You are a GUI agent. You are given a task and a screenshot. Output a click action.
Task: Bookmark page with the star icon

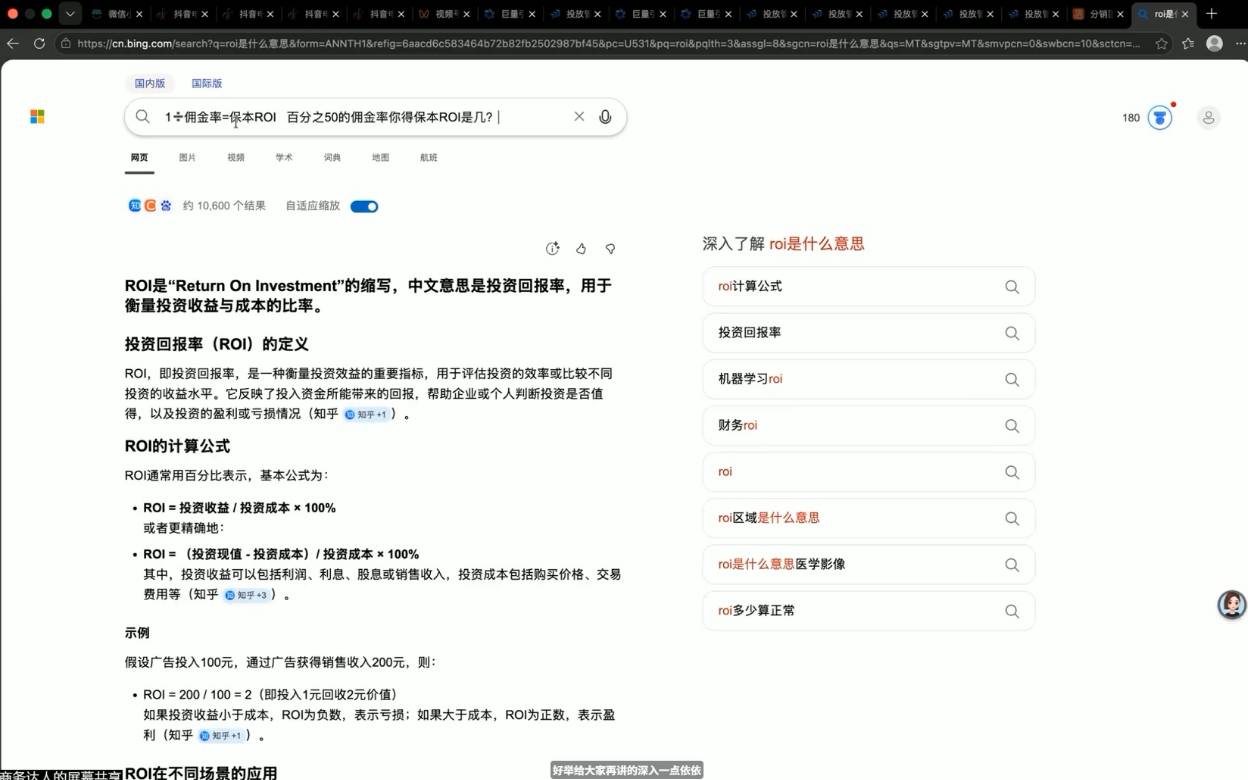pos(1161,44)
